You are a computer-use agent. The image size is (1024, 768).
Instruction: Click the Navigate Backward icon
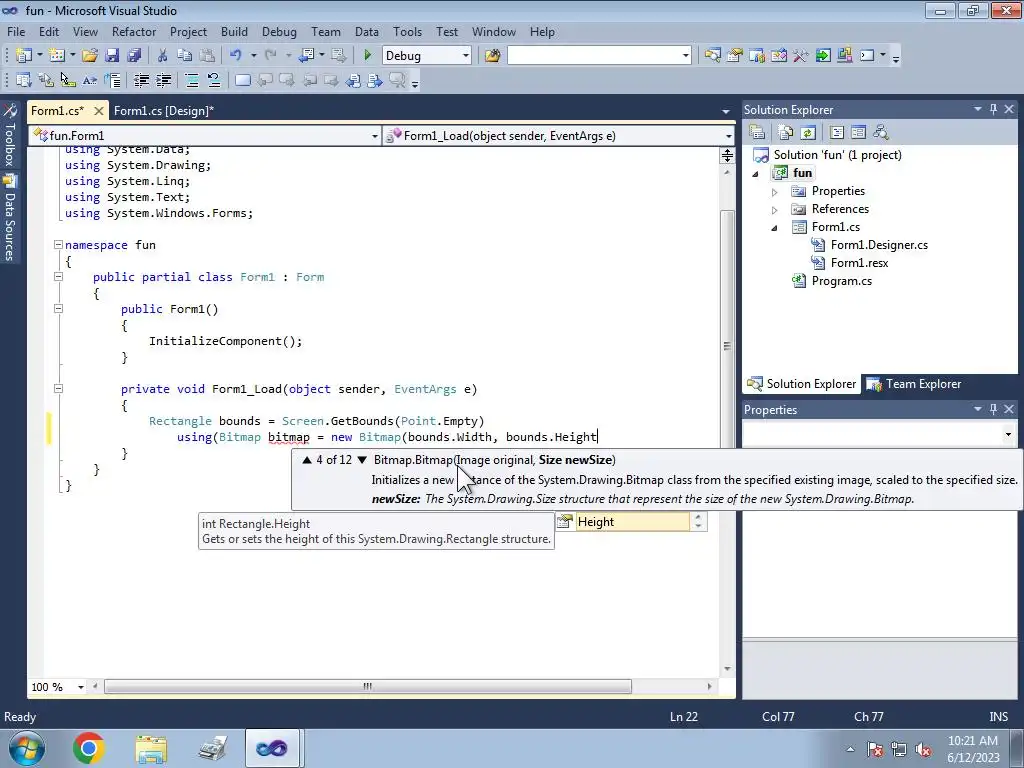pyautogui.click(x=307, y=56)
